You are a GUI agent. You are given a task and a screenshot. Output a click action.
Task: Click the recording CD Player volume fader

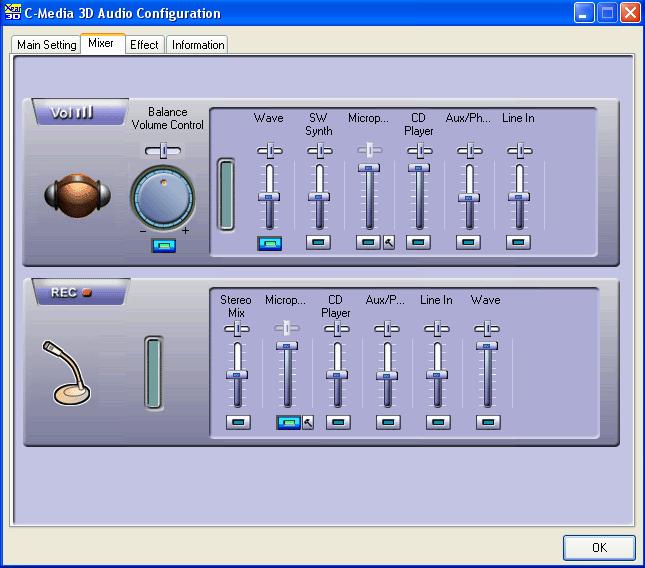click(337, 375)
